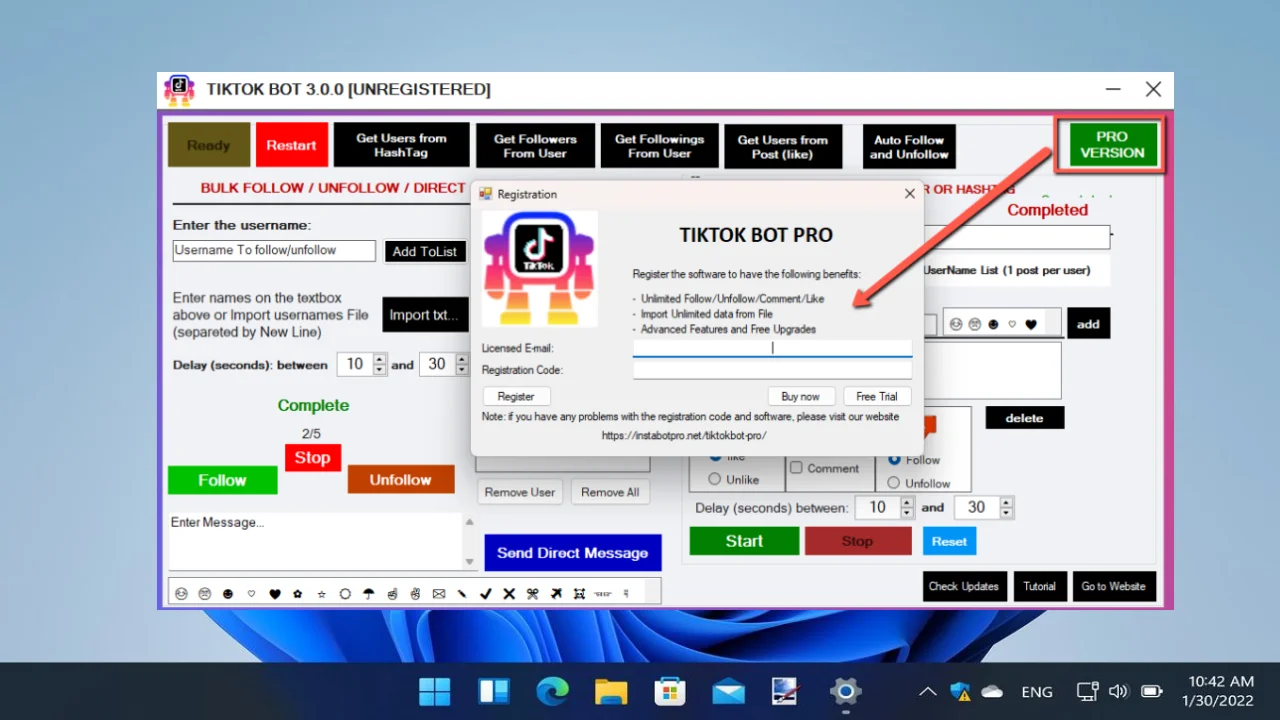Import usernames with Import txt button

(x=425, y=314)
